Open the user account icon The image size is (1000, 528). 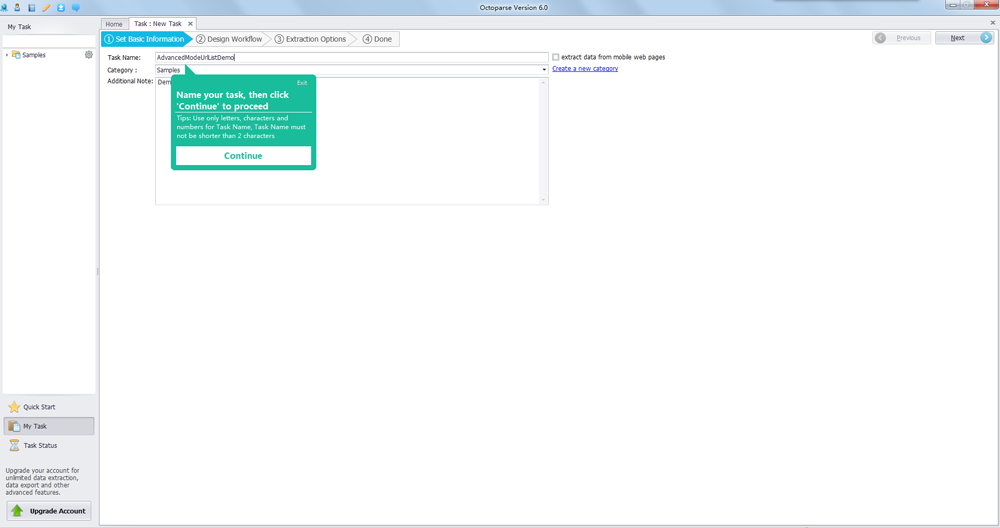17,7
